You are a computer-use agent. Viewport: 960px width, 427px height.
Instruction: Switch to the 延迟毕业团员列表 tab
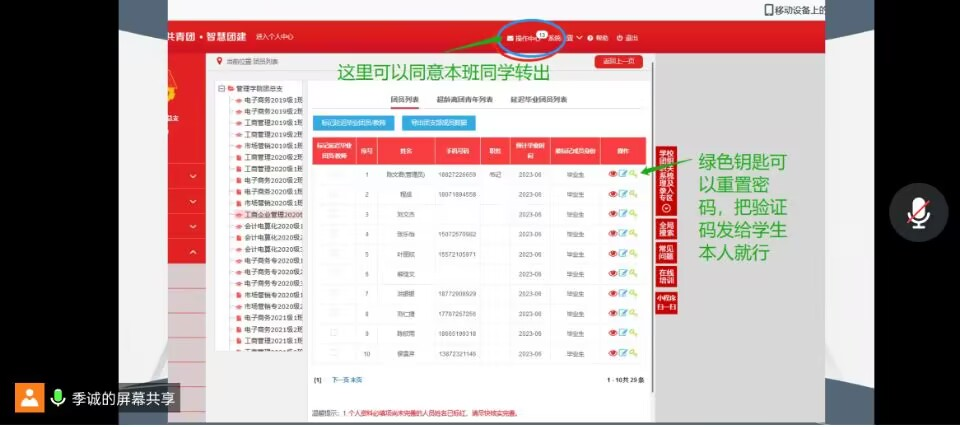[x=539, y=100]
